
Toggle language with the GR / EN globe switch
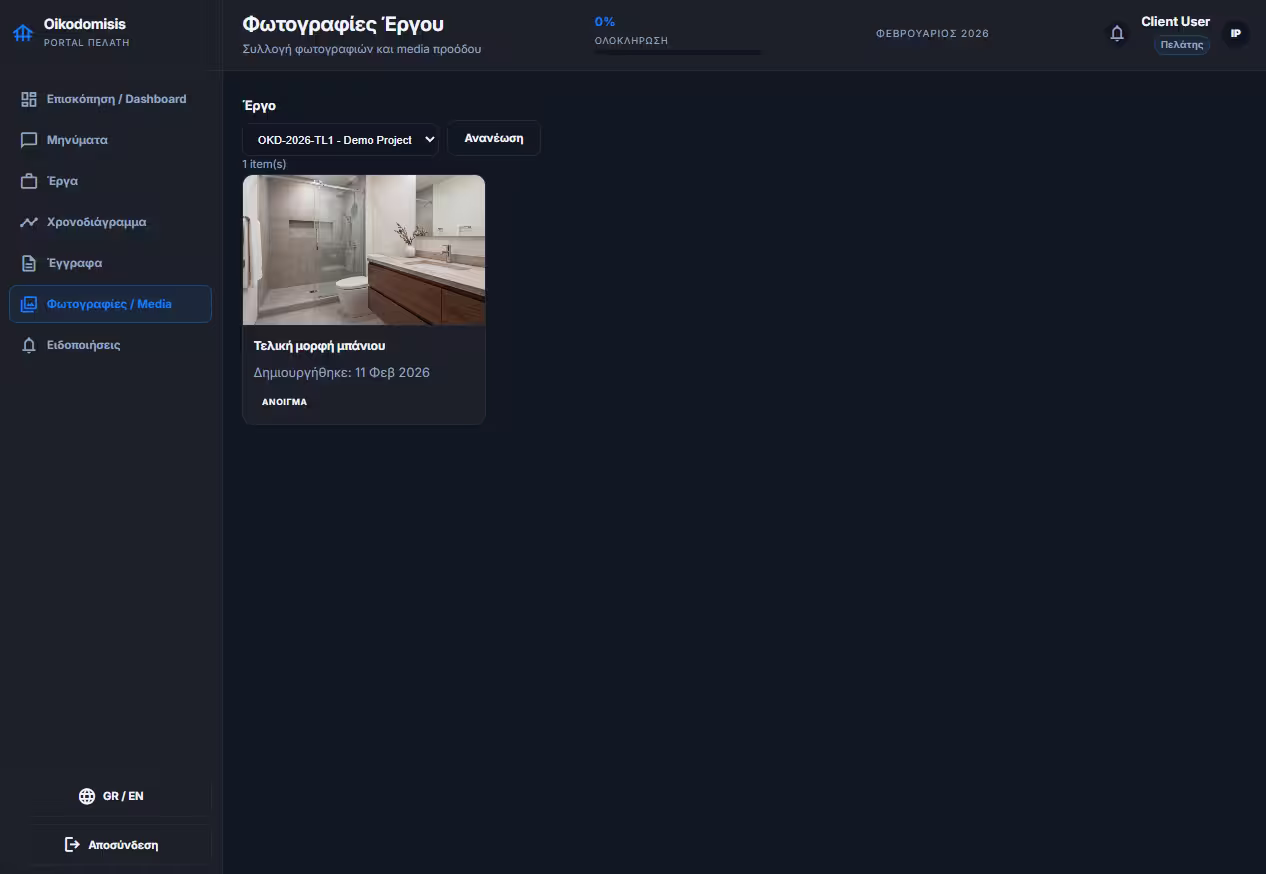pos(87,796)
